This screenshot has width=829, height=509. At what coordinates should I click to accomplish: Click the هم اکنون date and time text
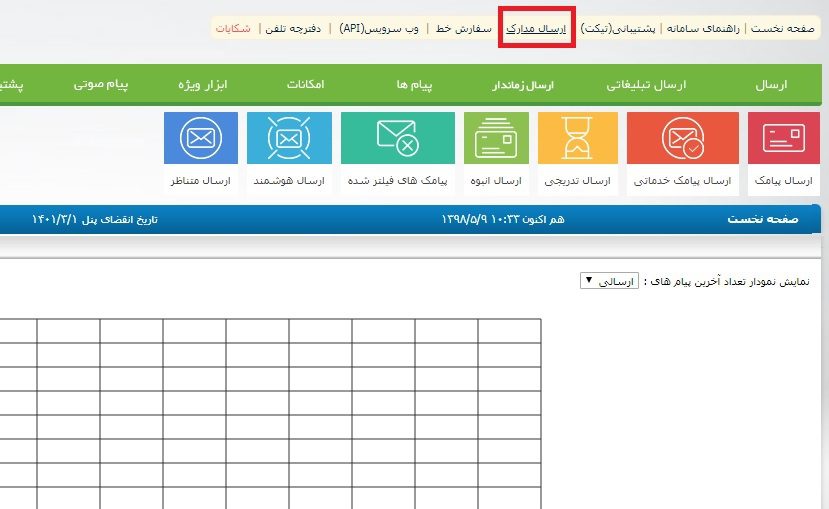503,219
